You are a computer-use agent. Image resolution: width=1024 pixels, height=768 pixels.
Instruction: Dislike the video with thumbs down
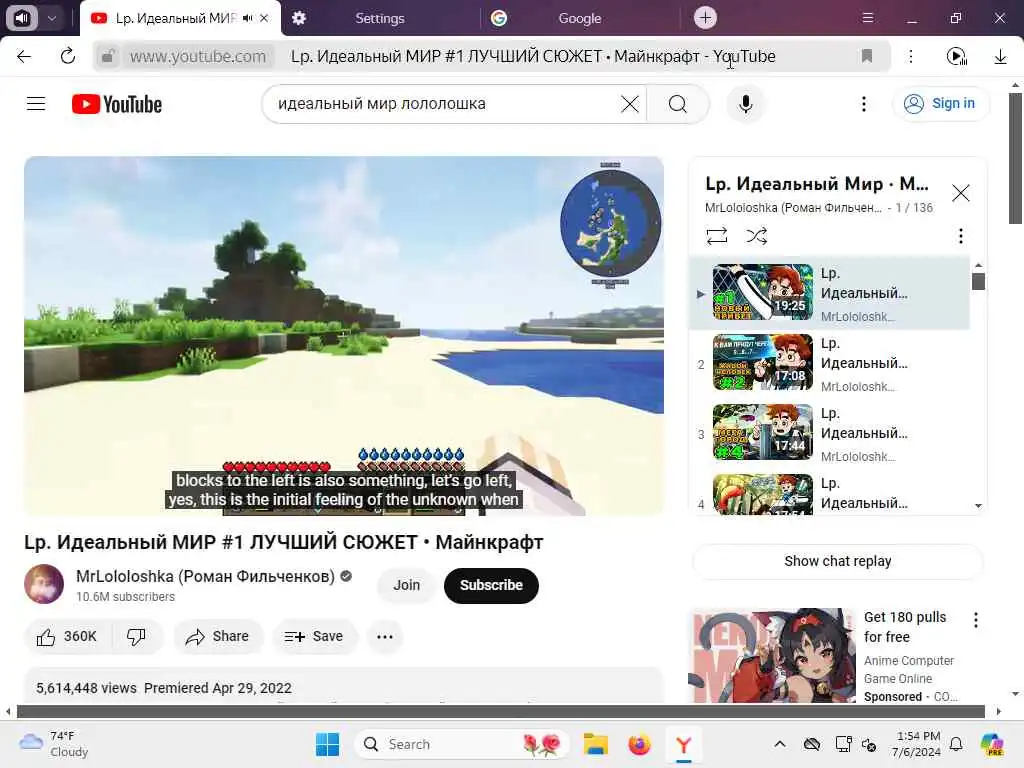[x=136, y=637]
